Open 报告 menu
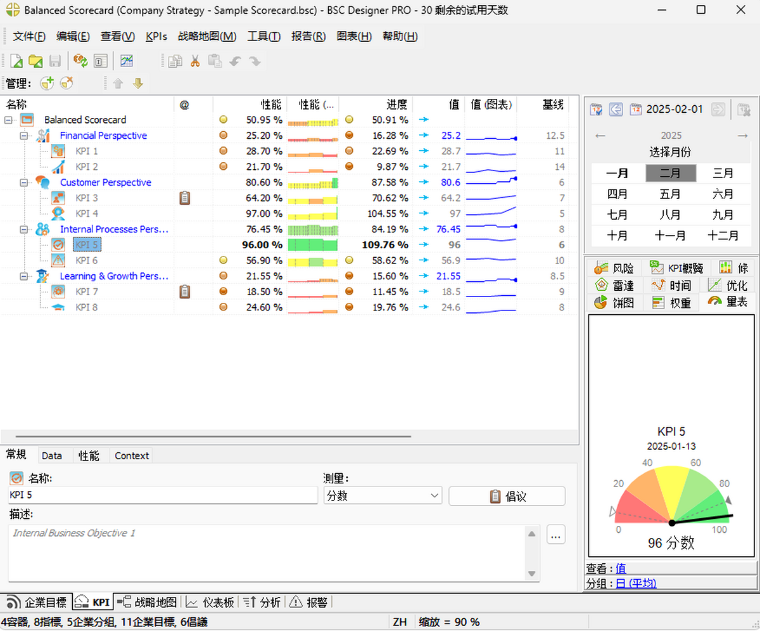Image resolution: width=760 pixels, height=631 pixels. [x=308, y=36]
